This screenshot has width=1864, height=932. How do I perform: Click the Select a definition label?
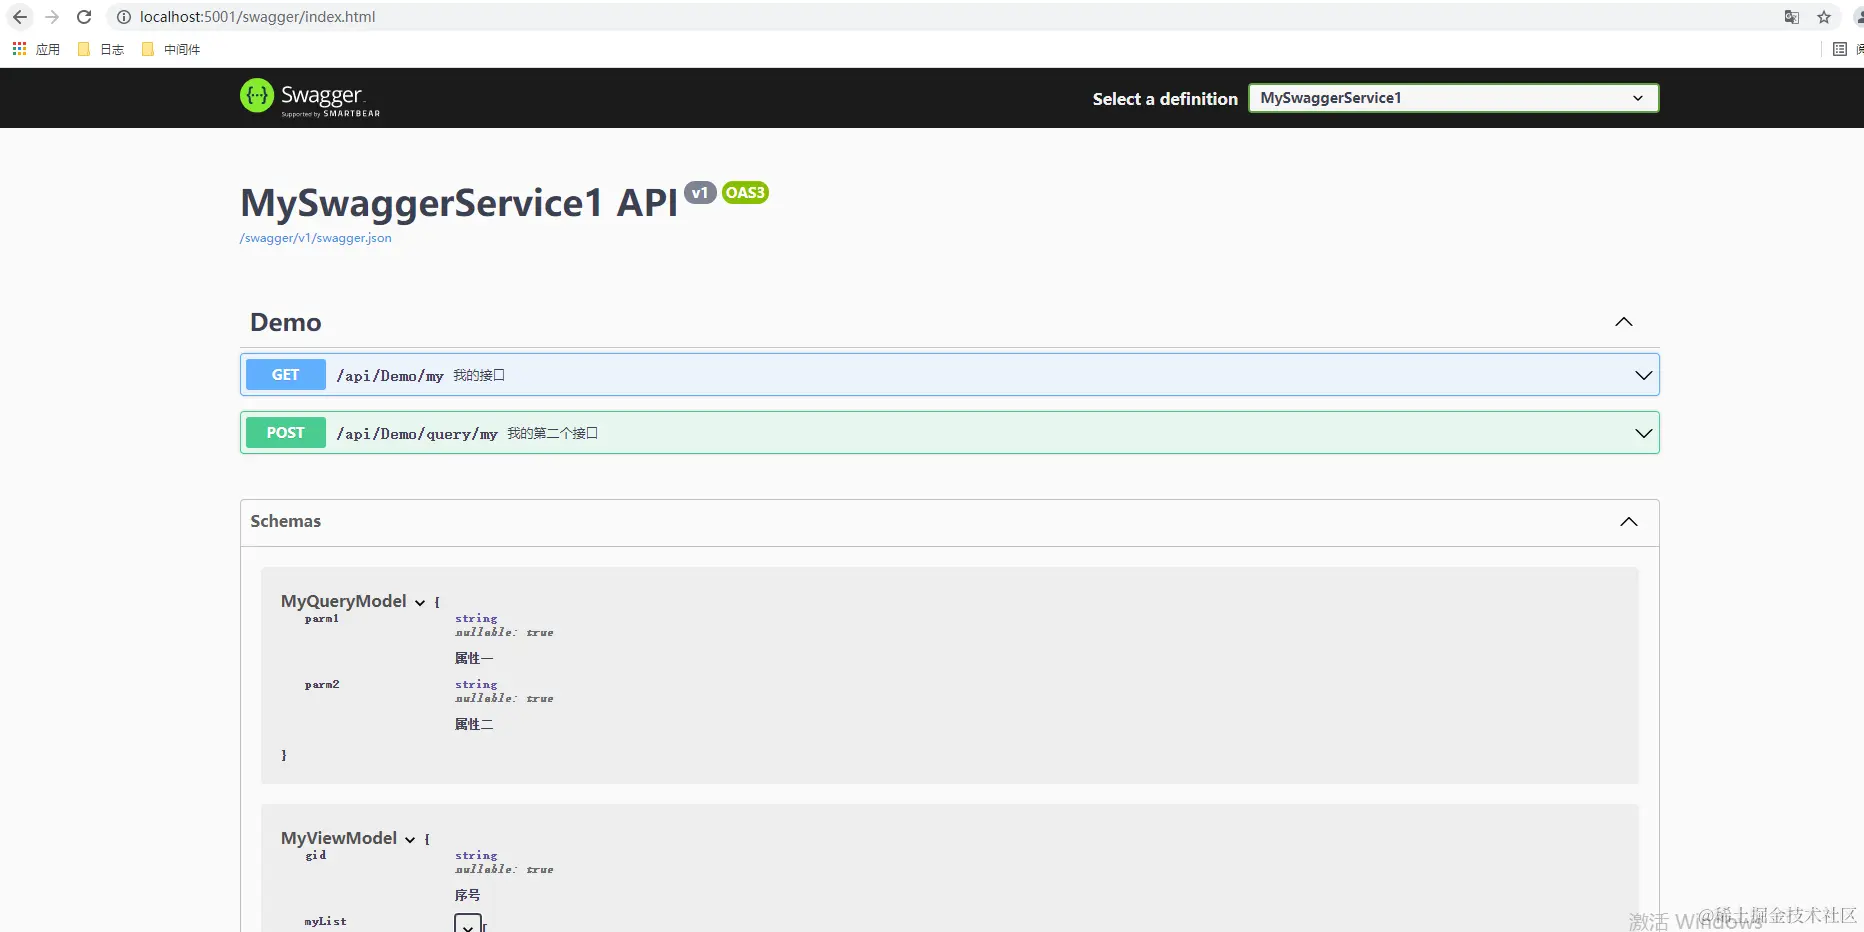[x=1165, y=99]
